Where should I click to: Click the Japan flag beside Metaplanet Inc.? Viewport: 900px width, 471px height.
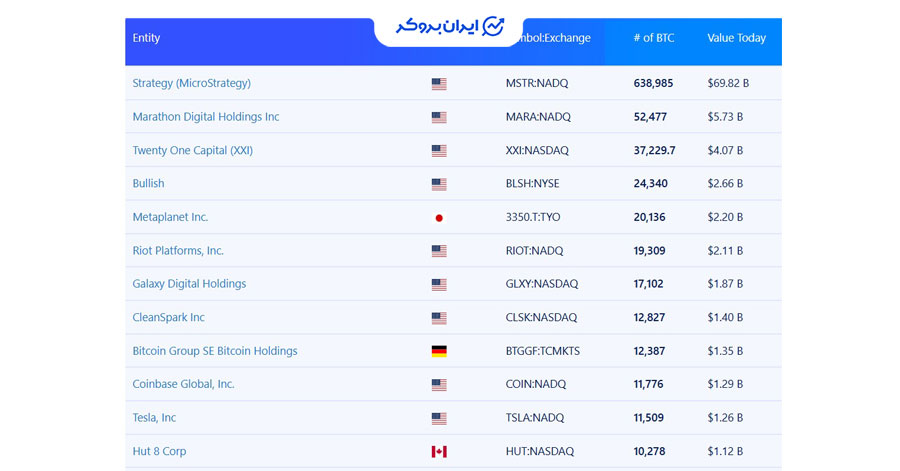point(439,218)
